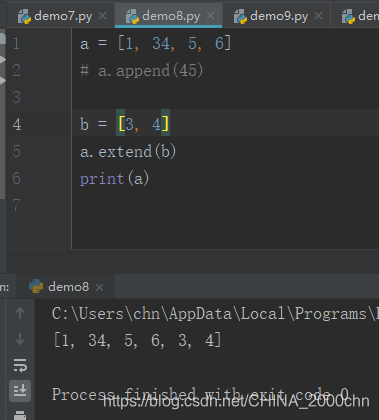Toggle soft-wrap in the run console

pyautogui.click(x=20, y=365)
